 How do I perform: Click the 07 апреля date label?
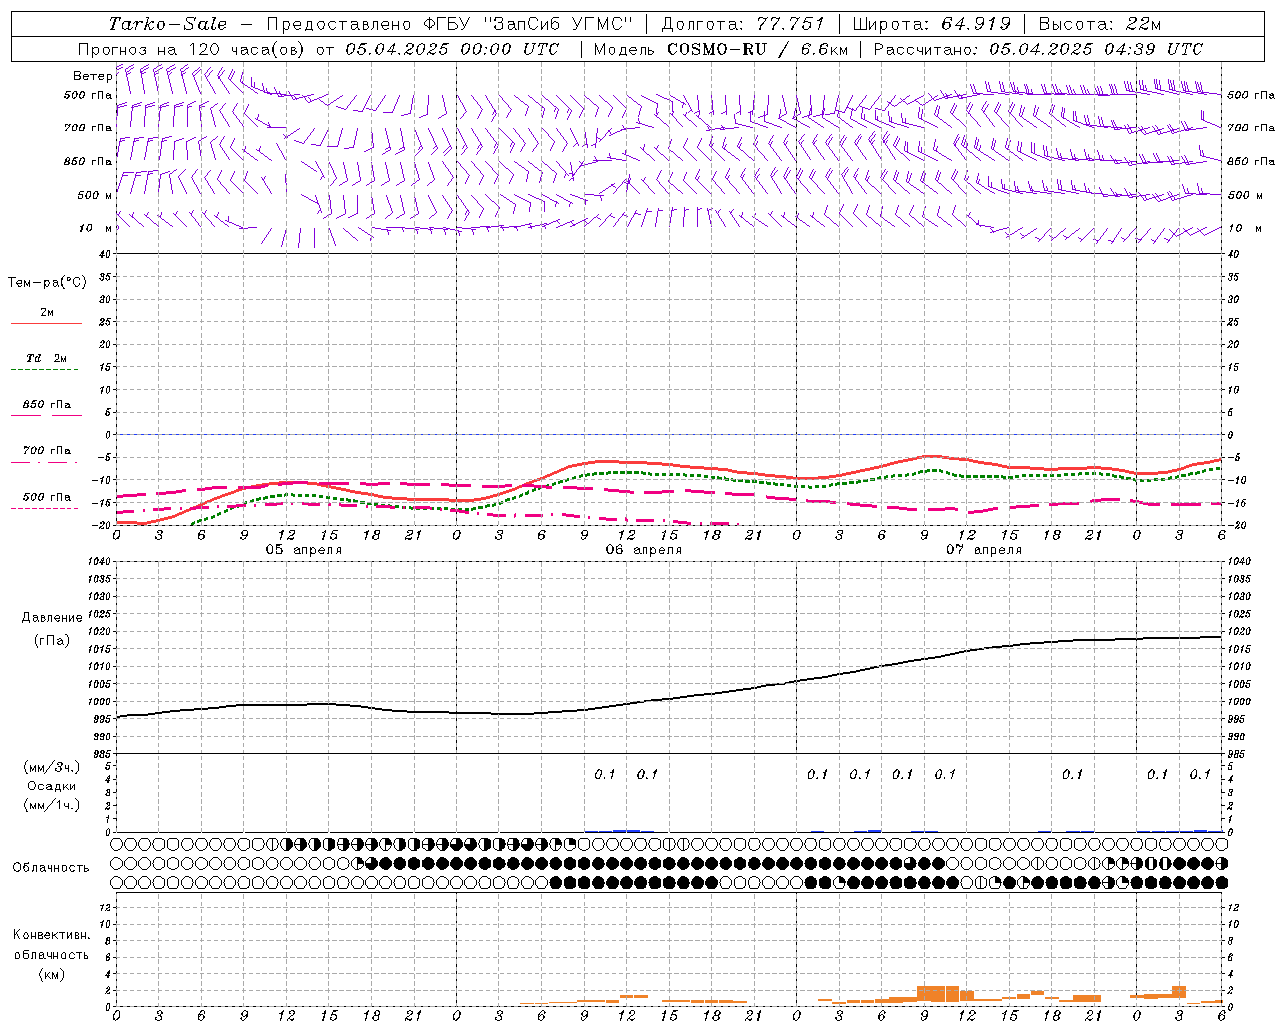(984, 550)
